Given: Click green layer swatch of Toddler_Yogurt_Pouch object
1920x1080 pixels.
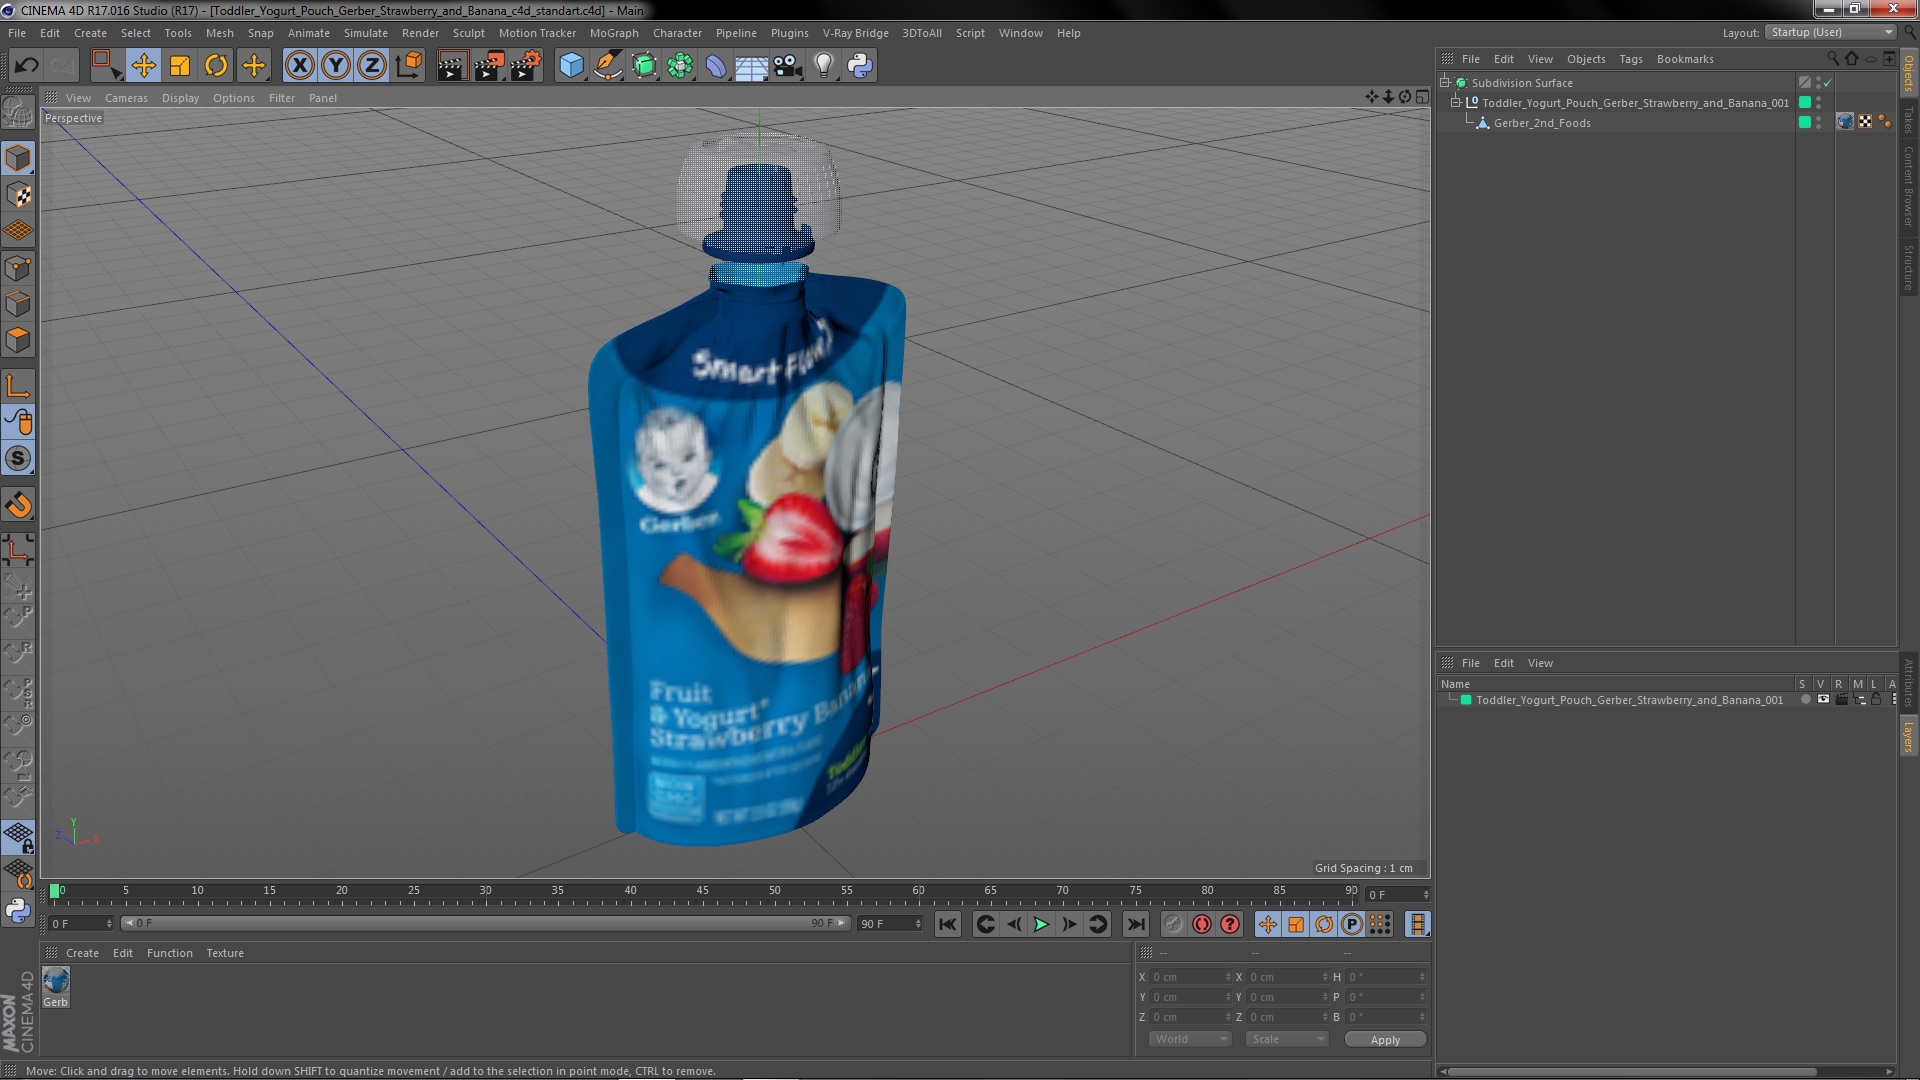Looking at the screenshot, I should point(1805,103).
